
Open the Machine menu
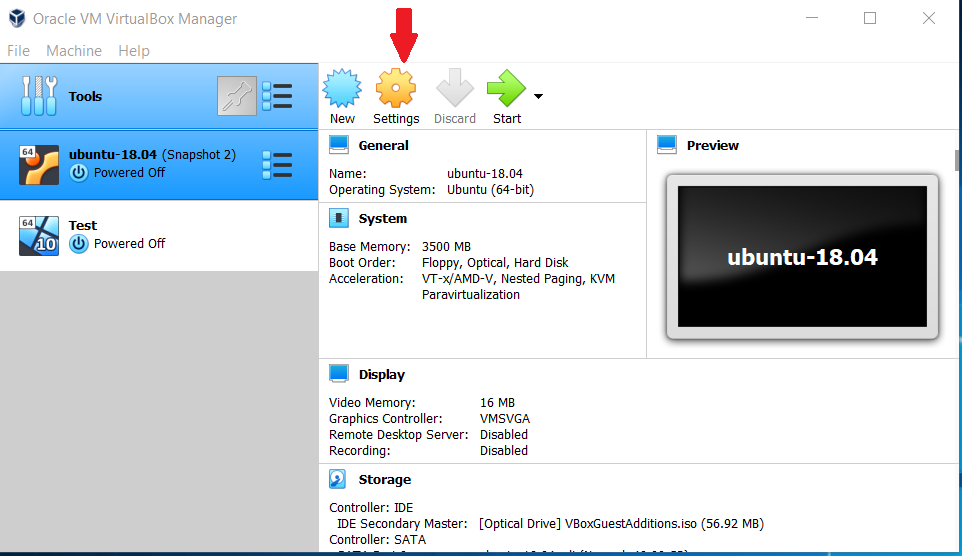click(74, 51)
